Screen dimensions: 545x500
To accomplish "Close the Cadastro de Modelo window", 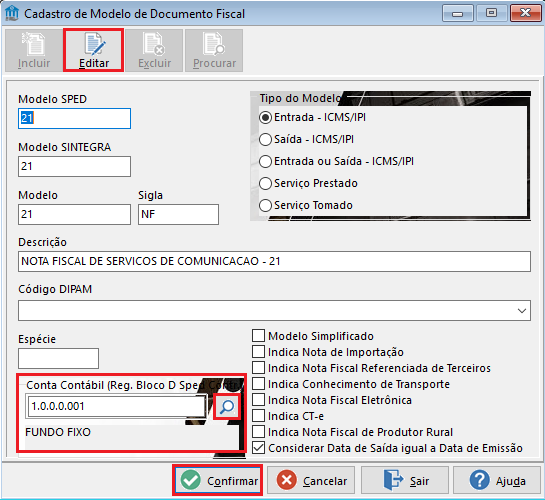I will tap(525, 14).
